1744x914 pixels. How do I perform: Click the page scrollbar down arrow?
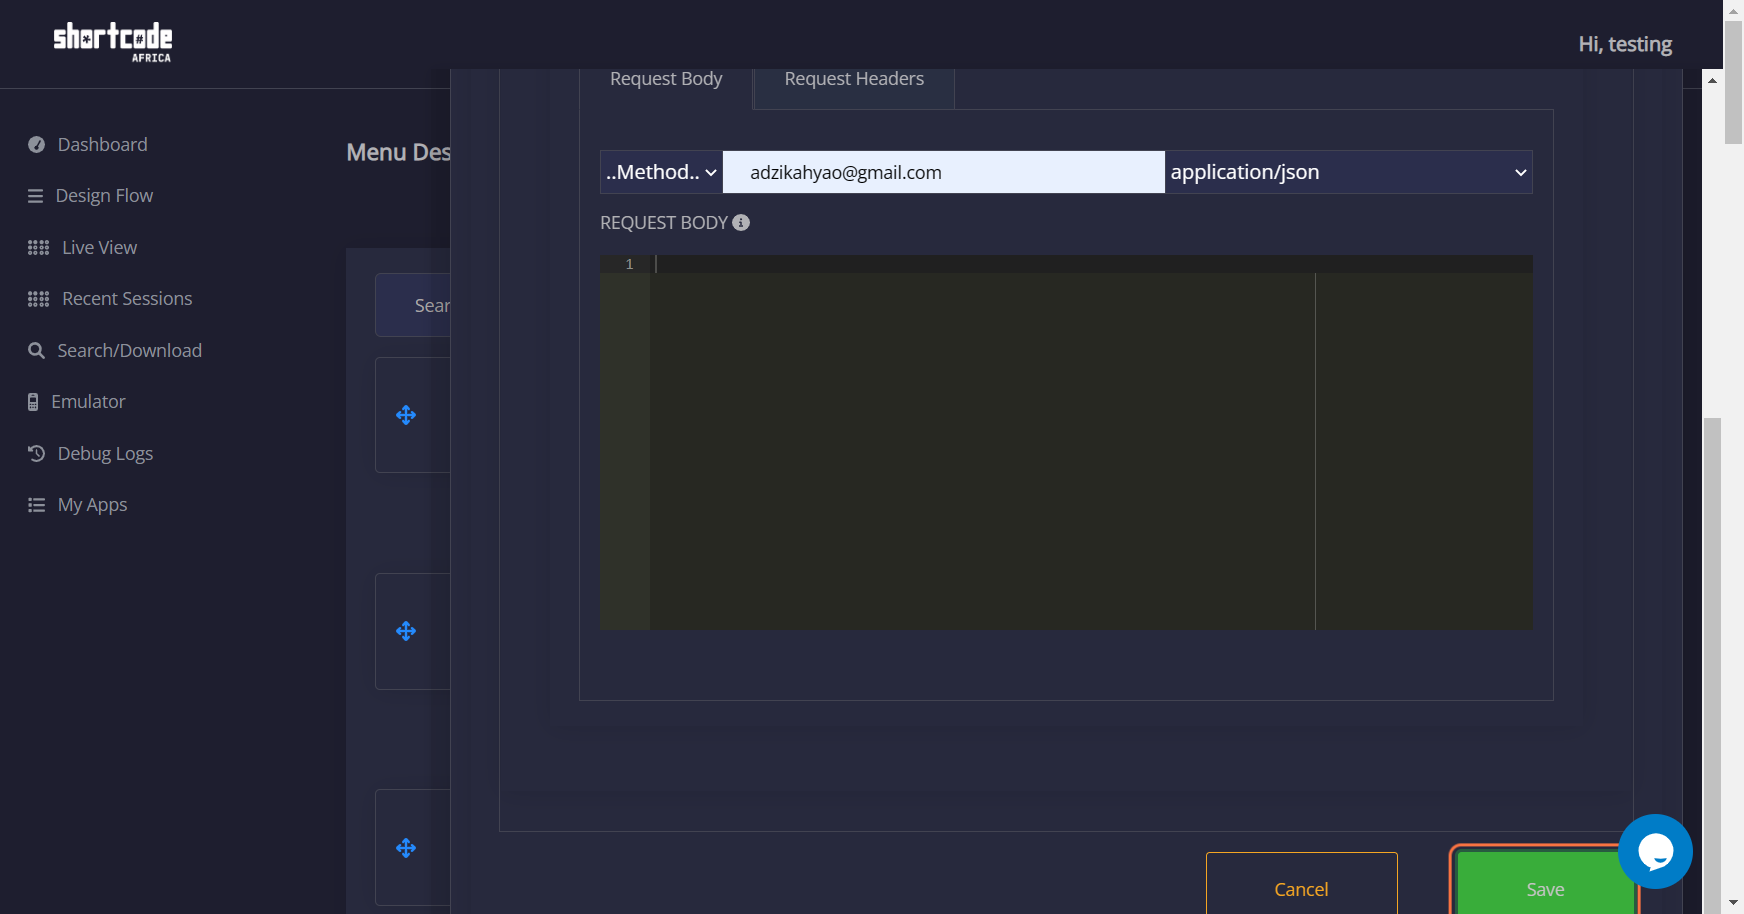tap(1733, 904)
